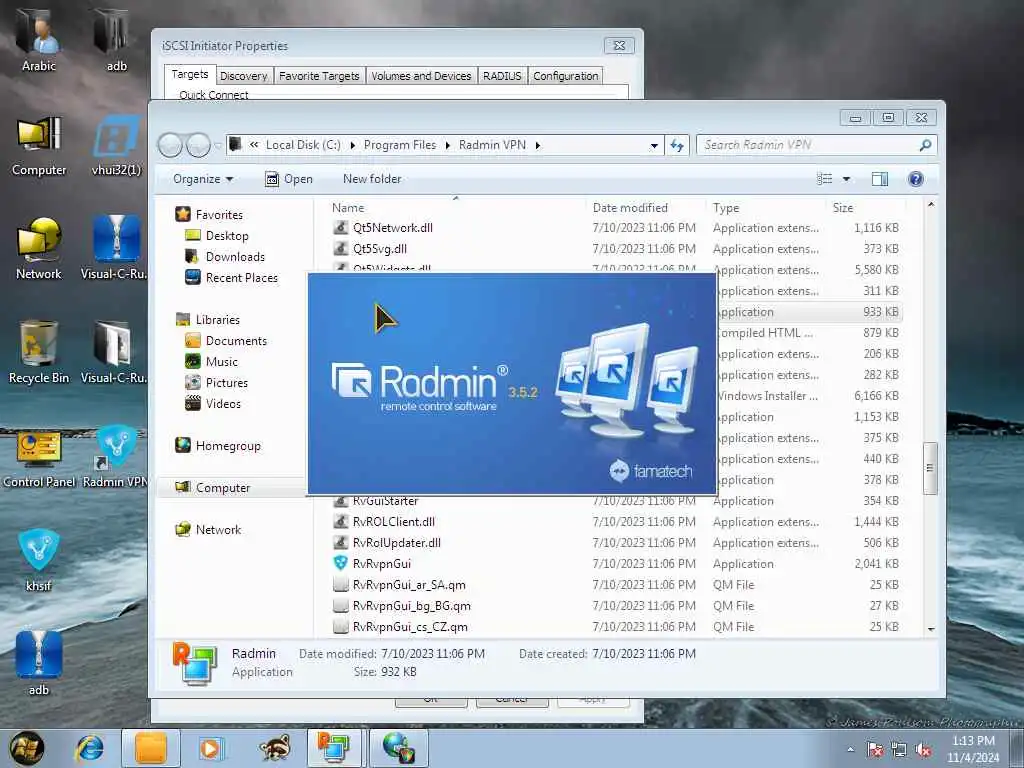Switch to the Configuration tab
1024x768 pixels.
[566, 76]
